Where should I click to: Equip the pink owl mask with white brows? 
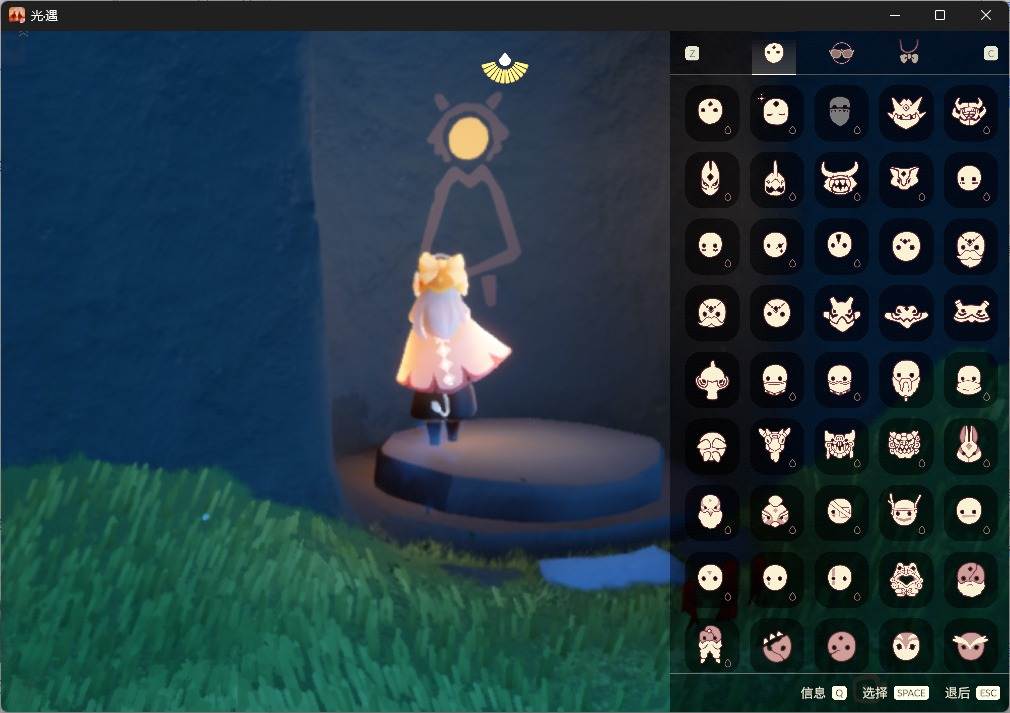point(970,646)
